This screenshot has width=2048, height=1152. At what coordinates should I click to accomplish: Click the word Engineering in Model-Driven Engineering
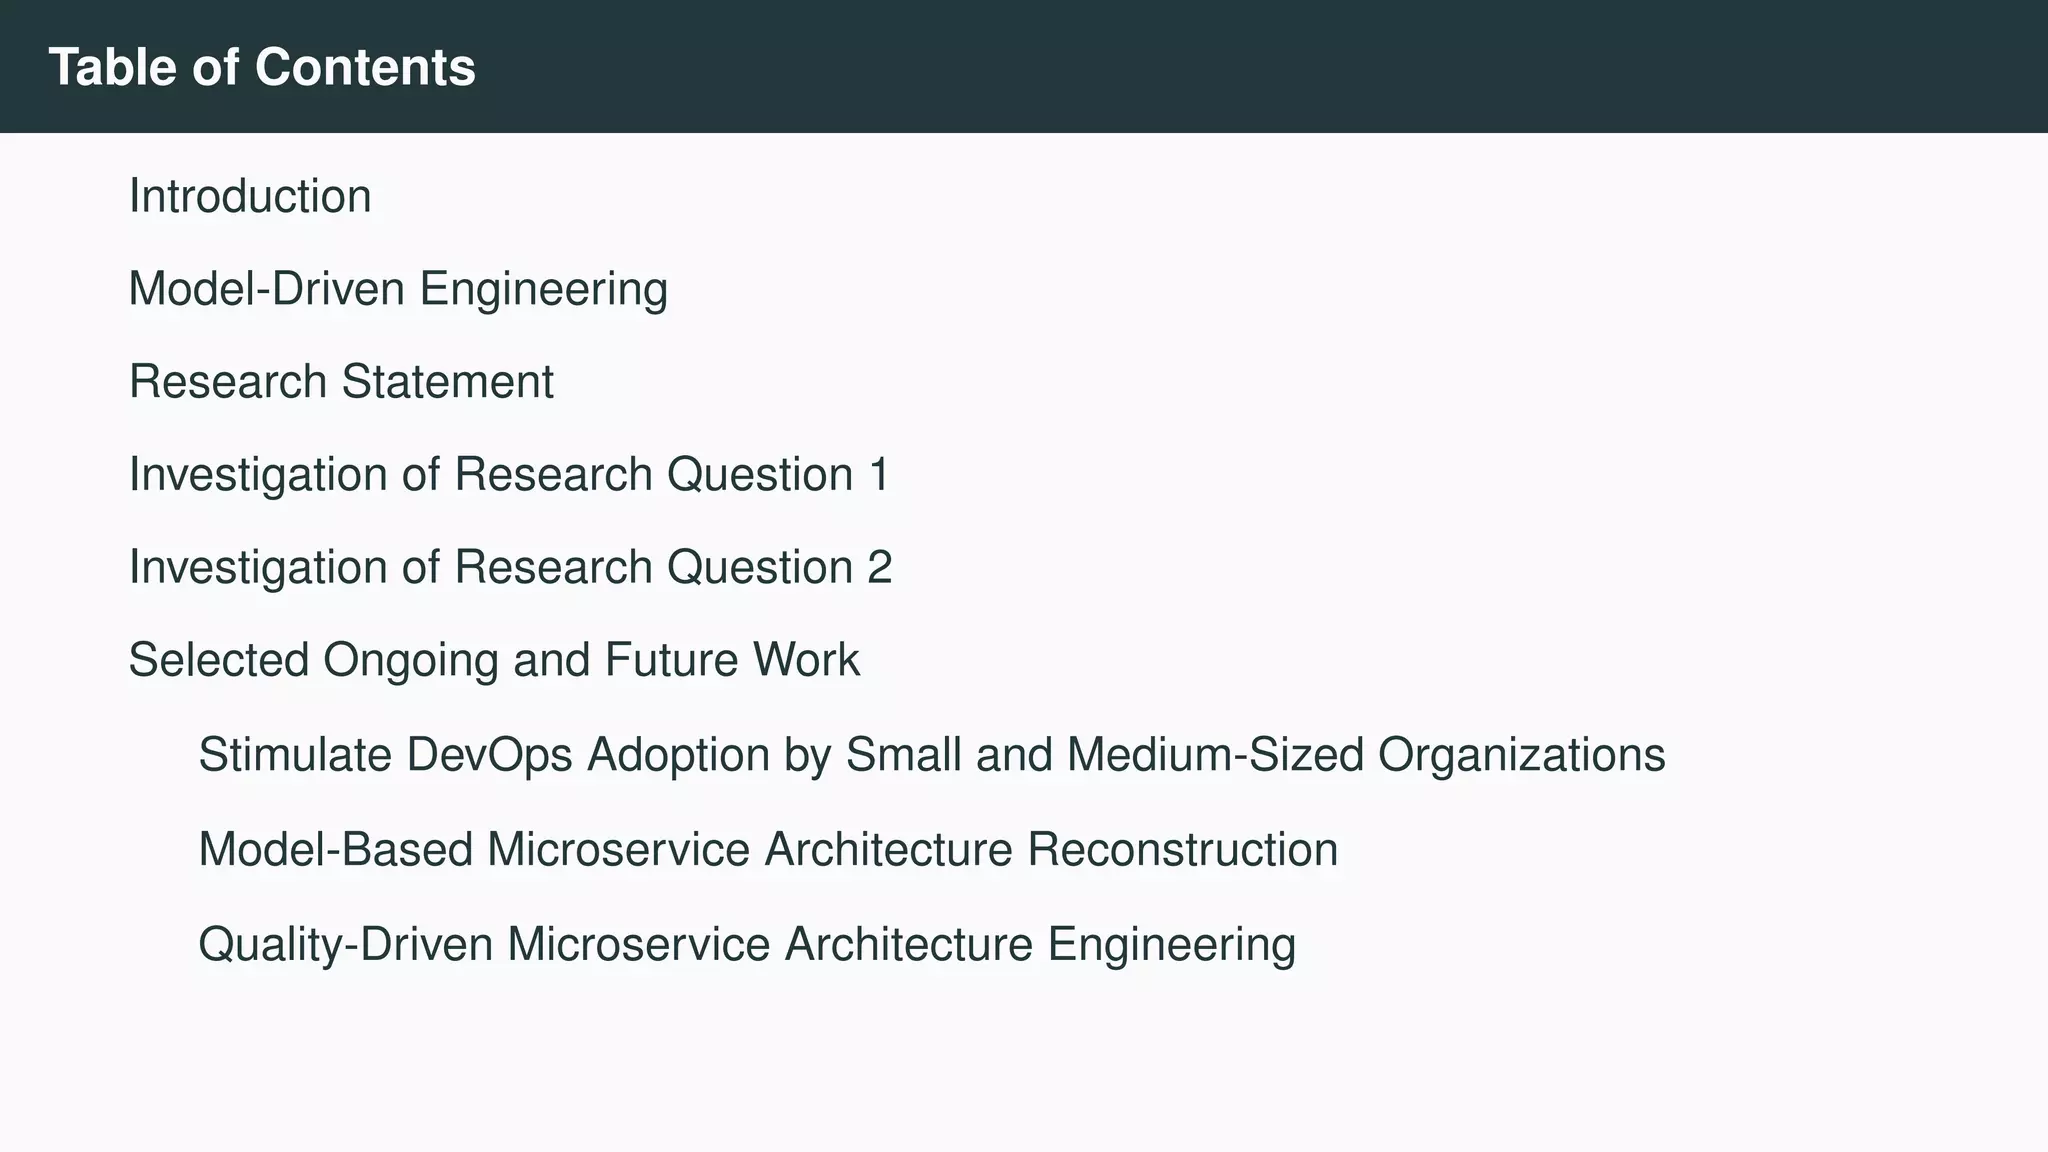tap(543, 289)
